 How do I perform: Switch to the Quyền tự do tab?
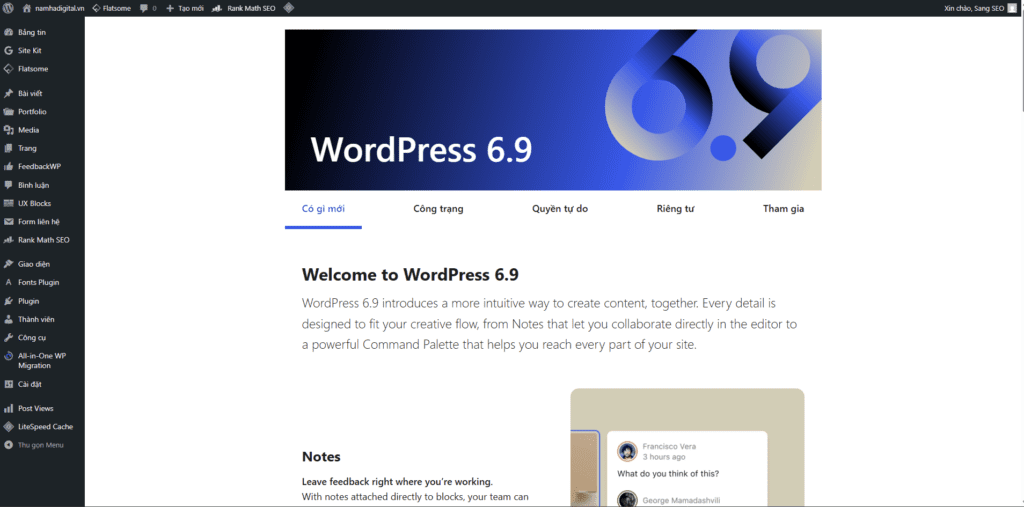560,209
